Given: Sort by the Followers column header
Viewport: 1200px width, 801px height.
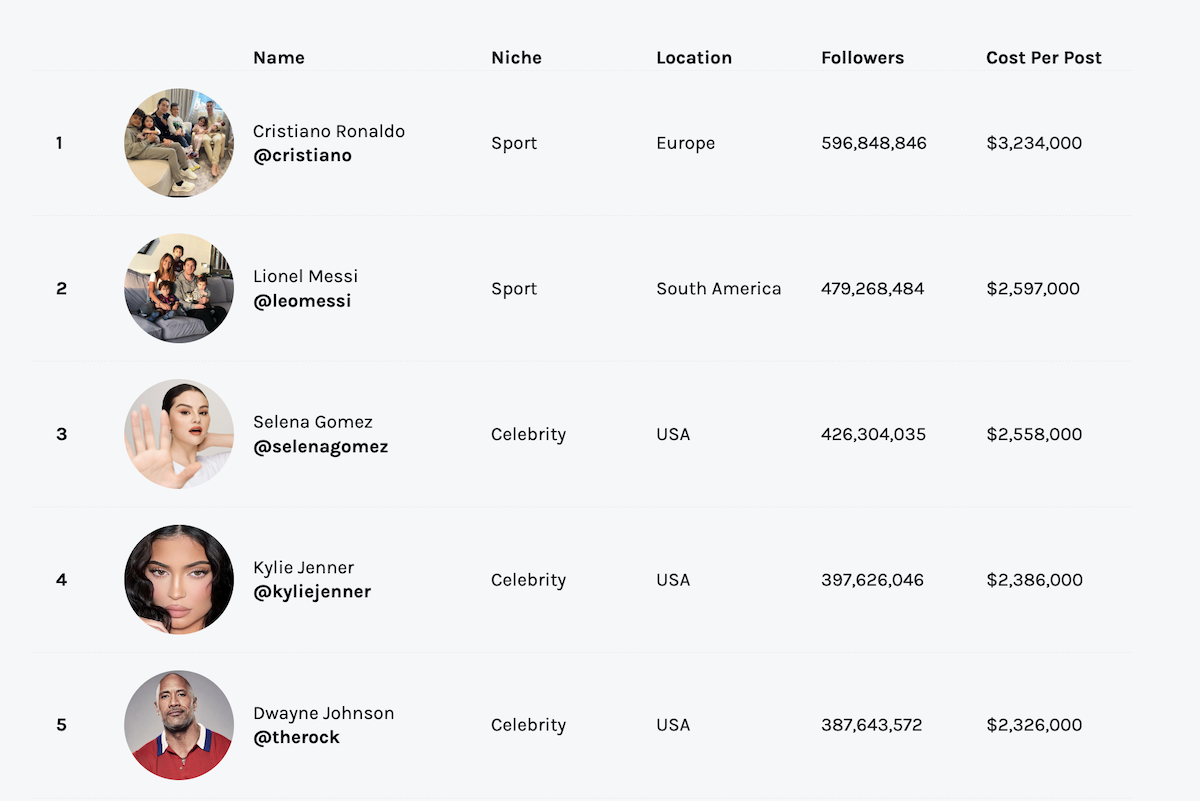Looking at the screenshot, I should coord(862,58).
